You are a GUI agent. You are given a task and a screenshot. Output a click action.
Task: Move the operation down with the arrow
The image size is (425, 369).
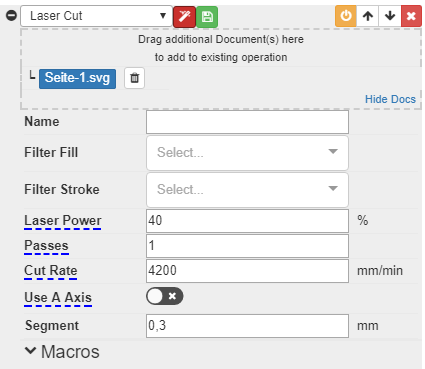(390, 16)
